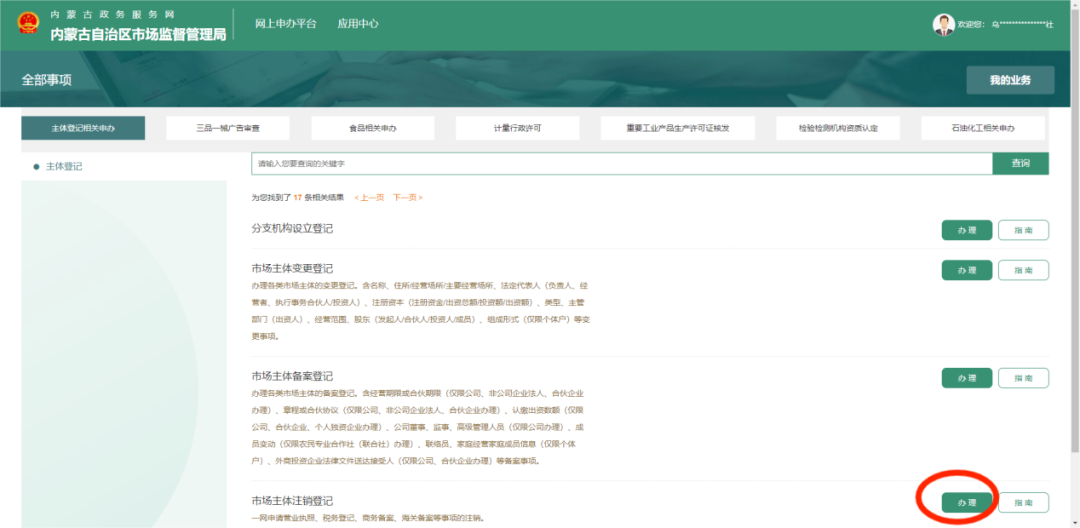Click the 市场主体注销登记 title text
Screen dimensions: 1080x528
292,501
